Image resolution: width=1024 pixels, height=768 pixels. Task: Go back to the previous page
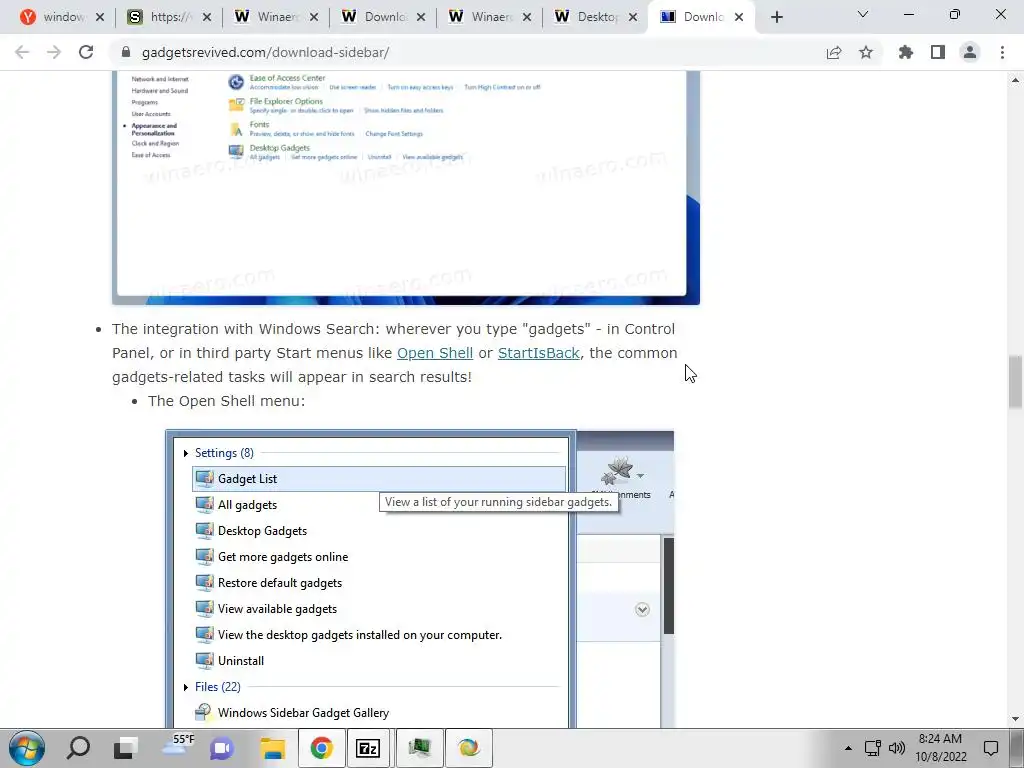click(x=22, y=52)
